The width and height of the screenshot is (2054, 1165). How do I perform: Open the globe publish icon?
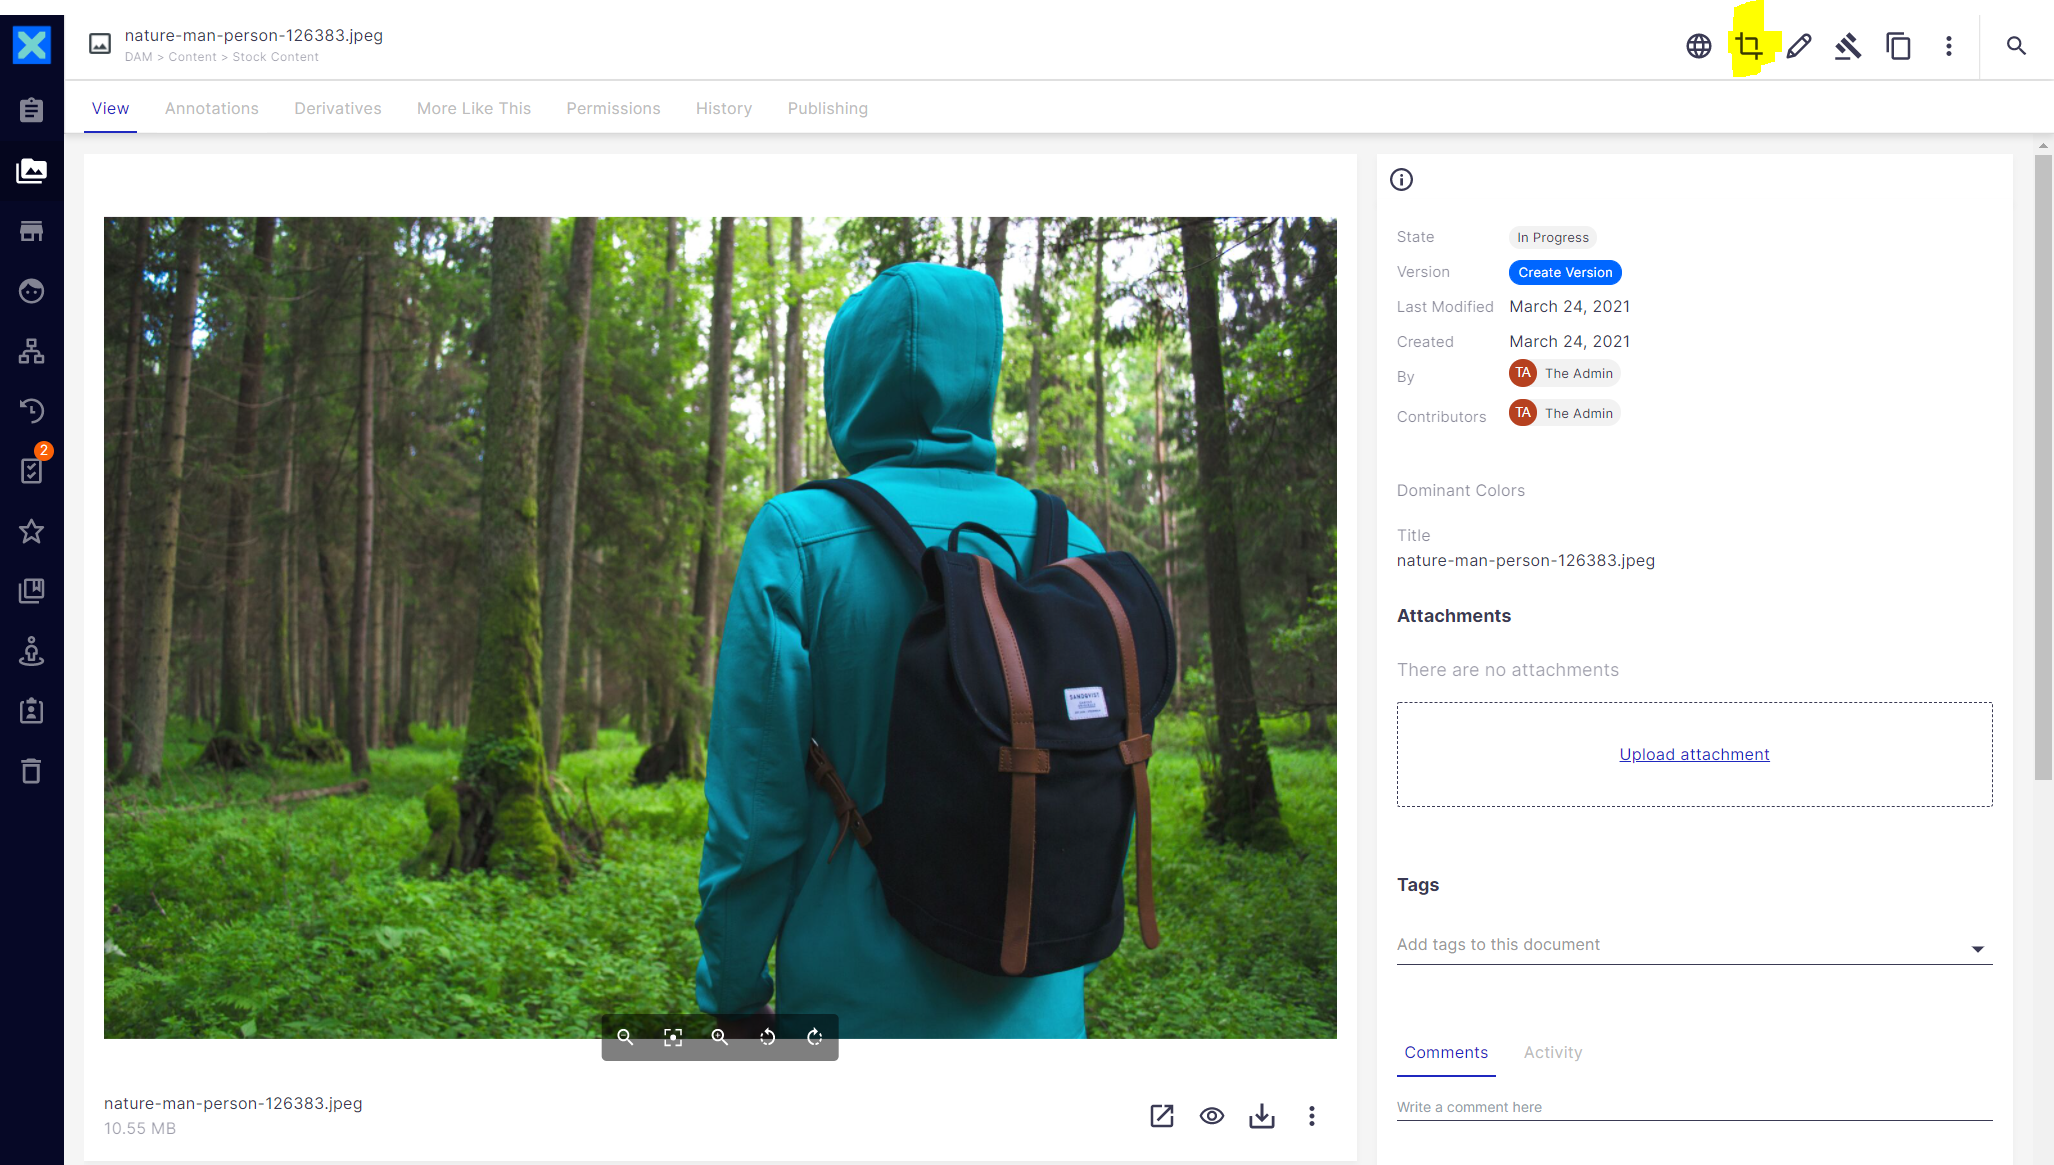point(1698,46)
